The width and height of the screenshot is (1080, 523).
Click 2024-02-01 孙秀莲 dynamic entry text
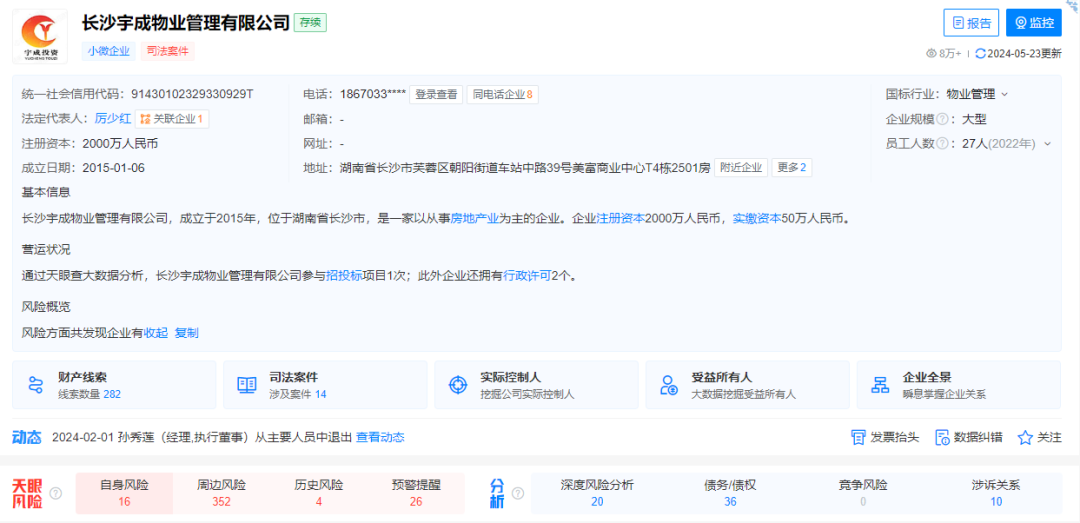pos(202,438)
